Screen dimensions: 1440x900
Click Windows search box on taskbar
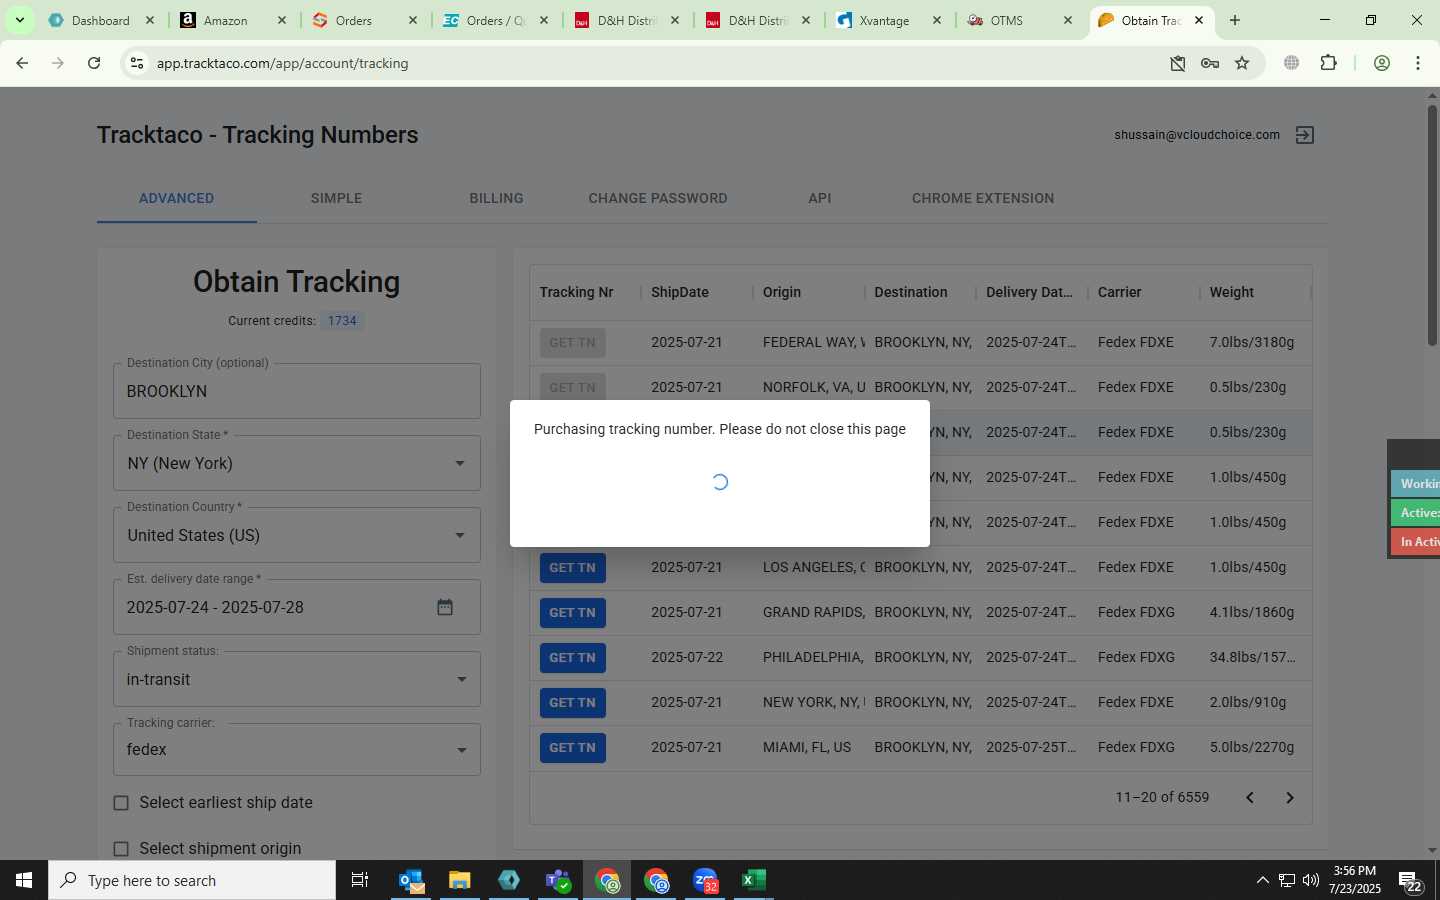coord(192,880)
